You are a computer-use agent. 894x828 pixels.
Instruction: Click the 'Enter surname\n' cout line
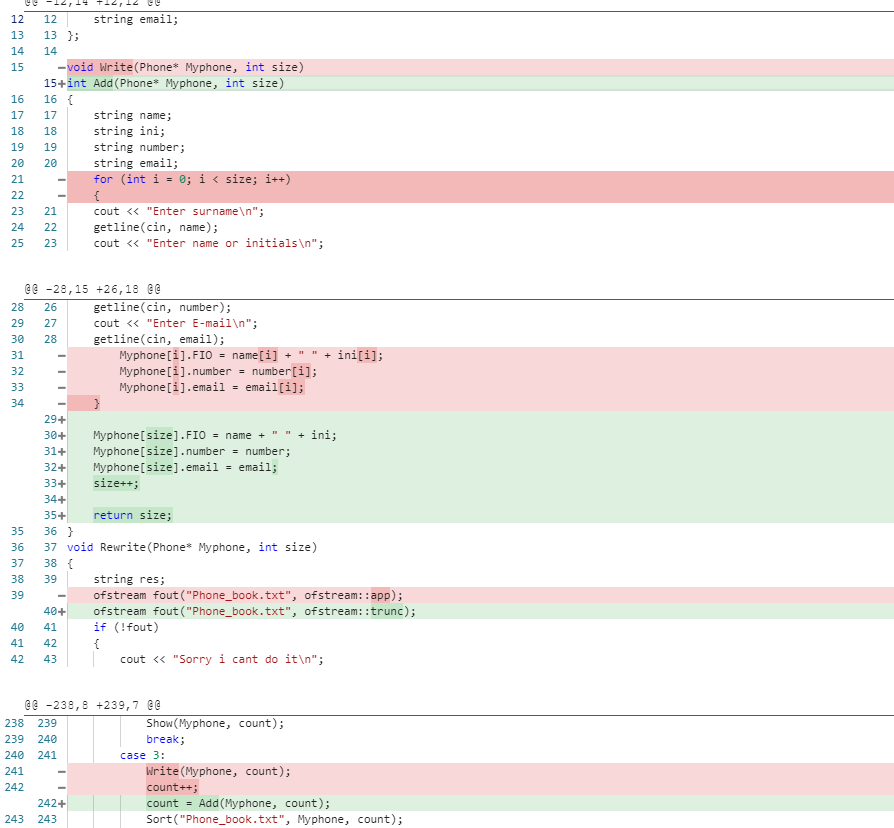point(178,211)
